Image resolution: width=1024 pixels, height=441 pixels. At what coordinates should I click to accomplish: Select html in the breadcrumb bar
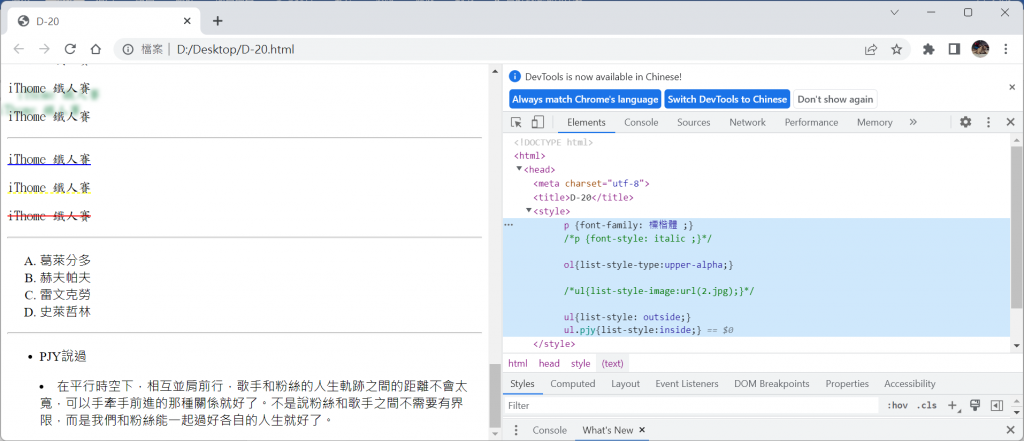click(x=518, y=363)
